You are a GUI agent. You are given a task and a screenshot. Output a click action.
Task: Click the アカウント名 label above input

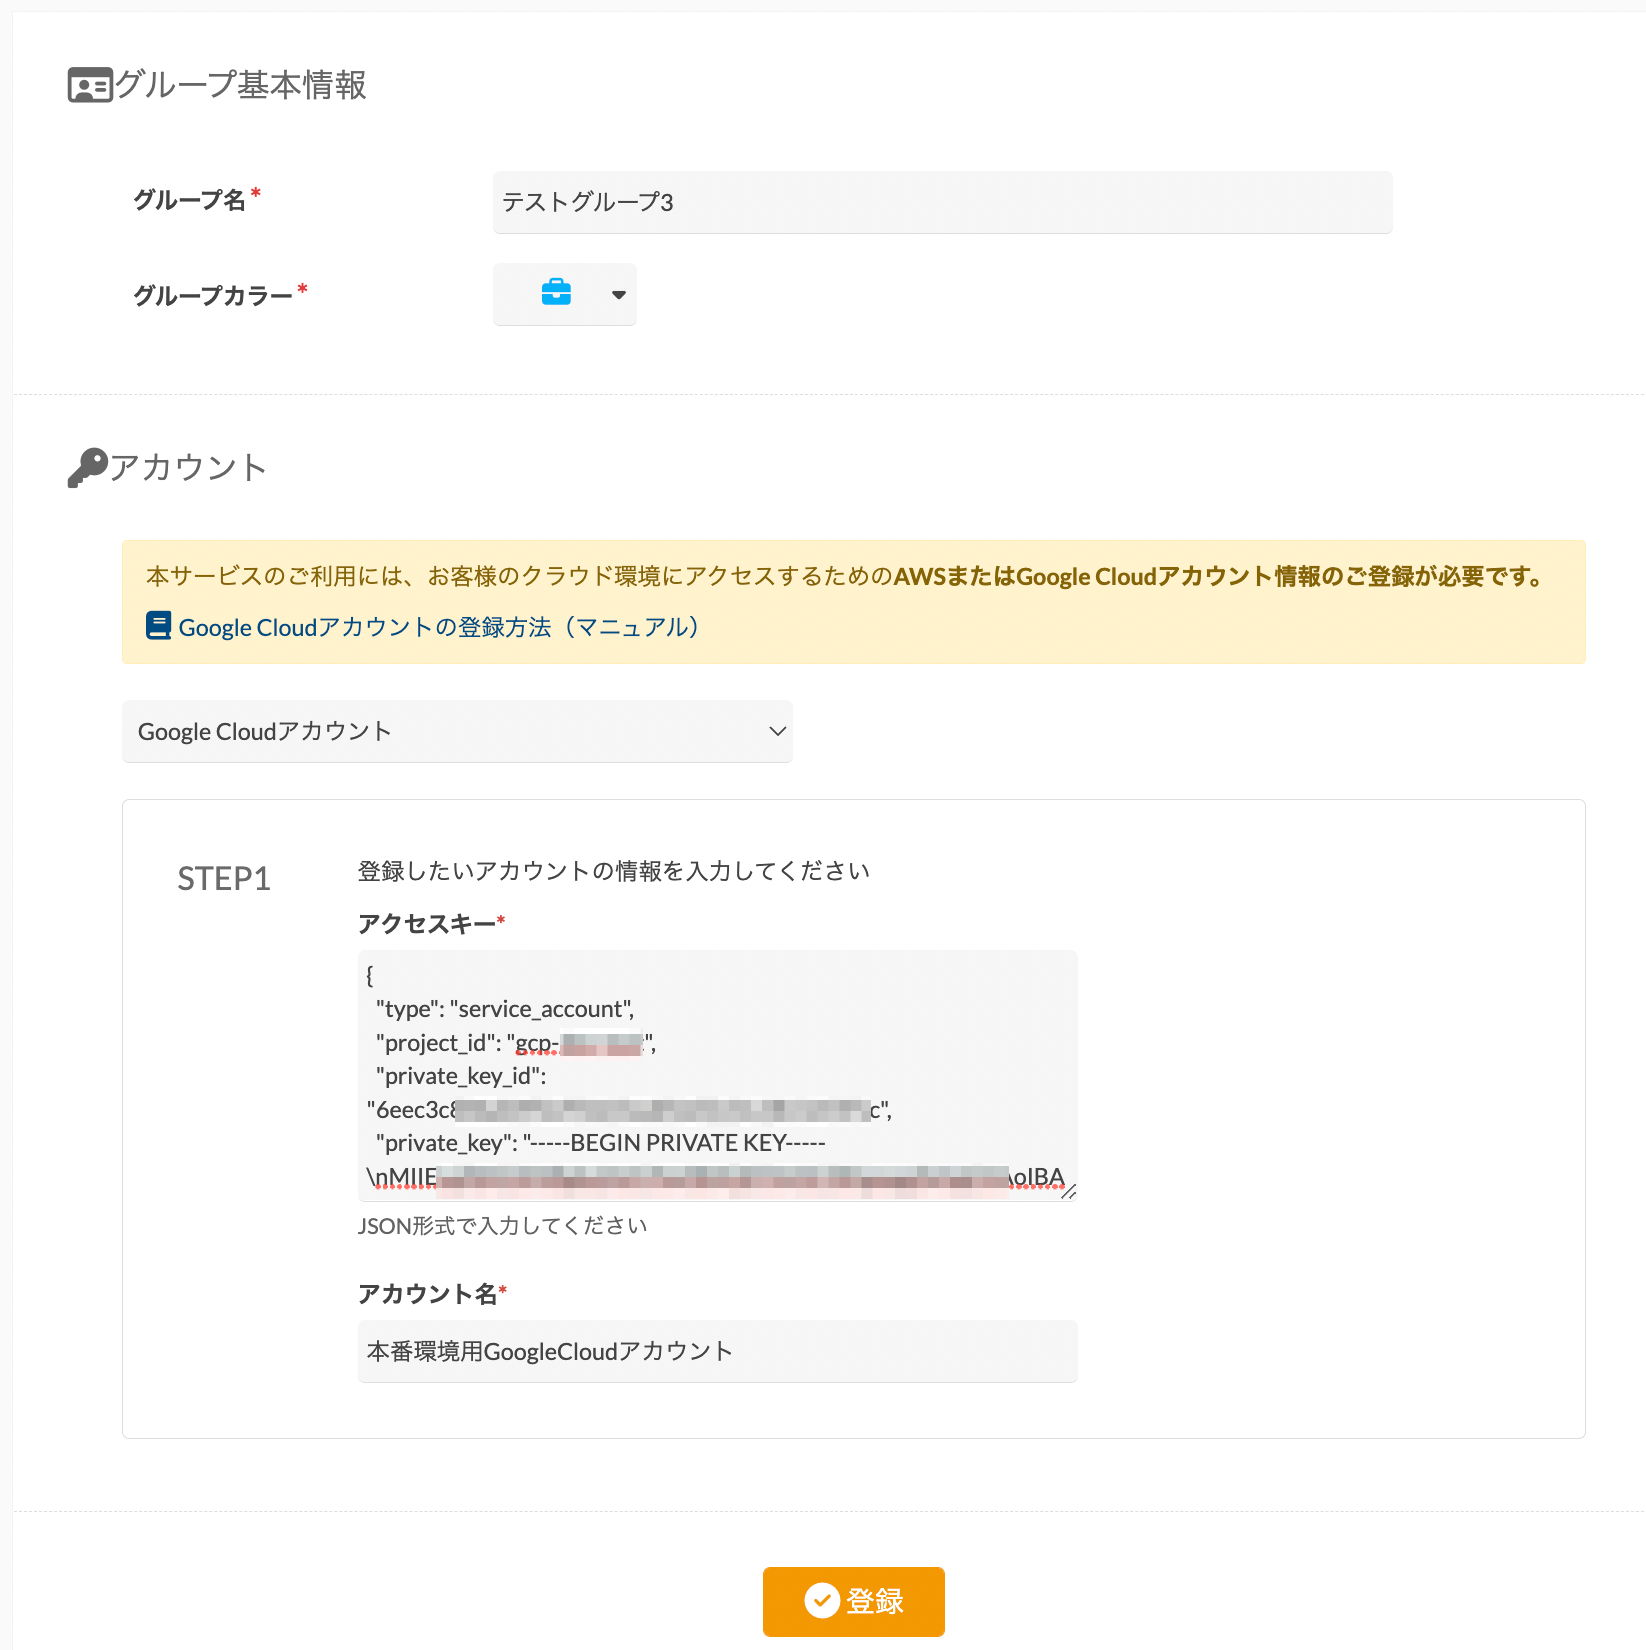tap(428, 1294)
